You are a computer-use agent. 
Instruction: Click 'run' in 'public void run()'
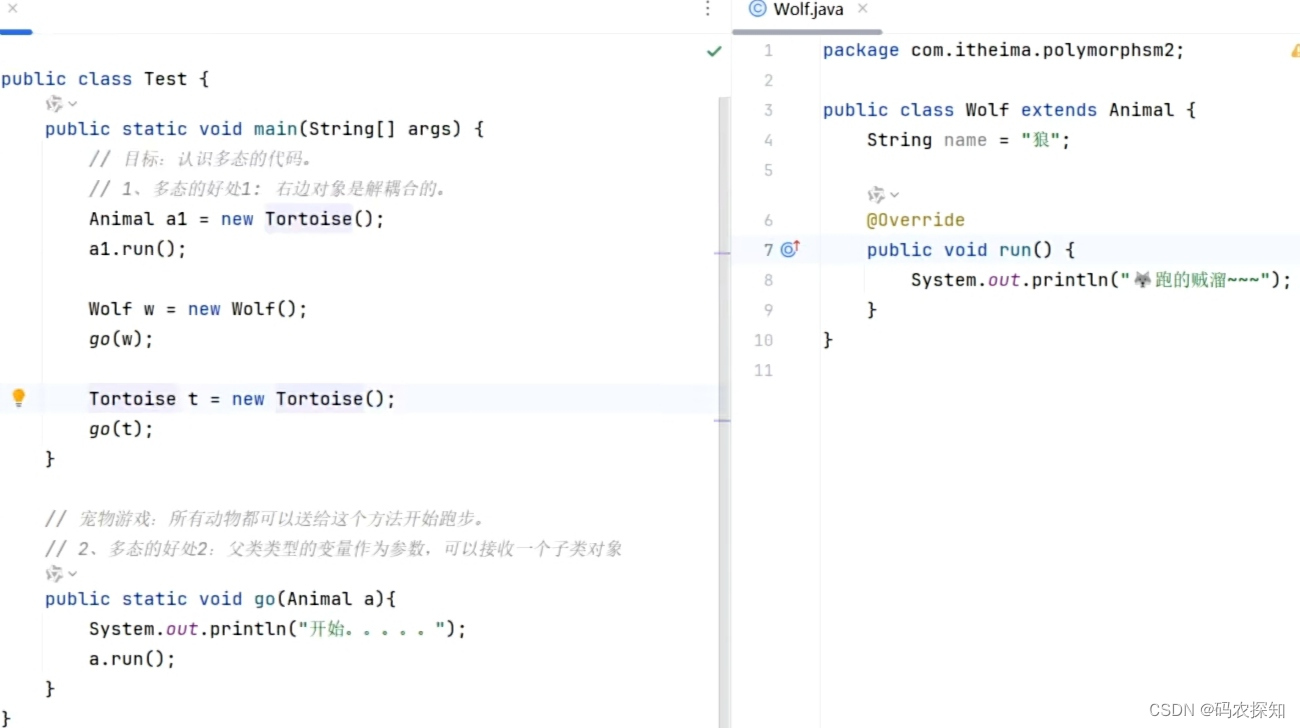pos(1015,250)
